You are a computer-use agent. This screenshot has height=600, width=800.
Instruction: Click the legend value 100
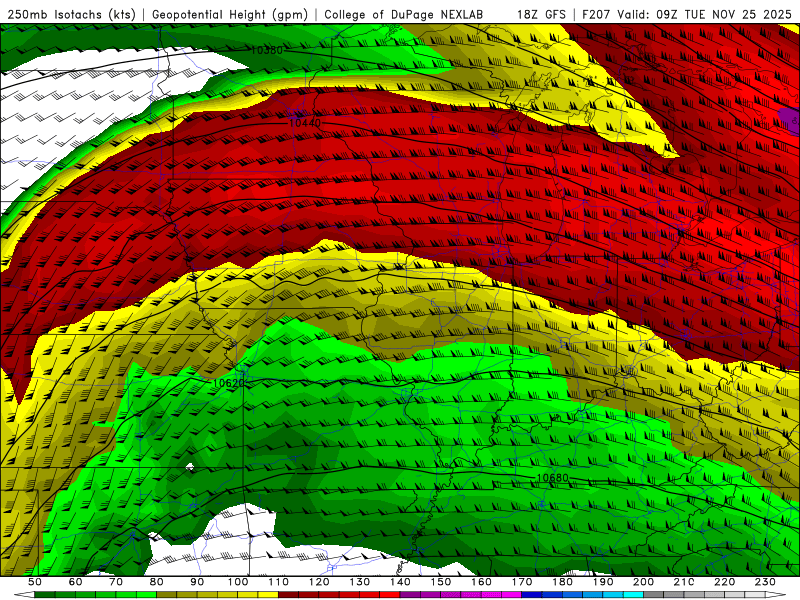click(x=238, y=582)
